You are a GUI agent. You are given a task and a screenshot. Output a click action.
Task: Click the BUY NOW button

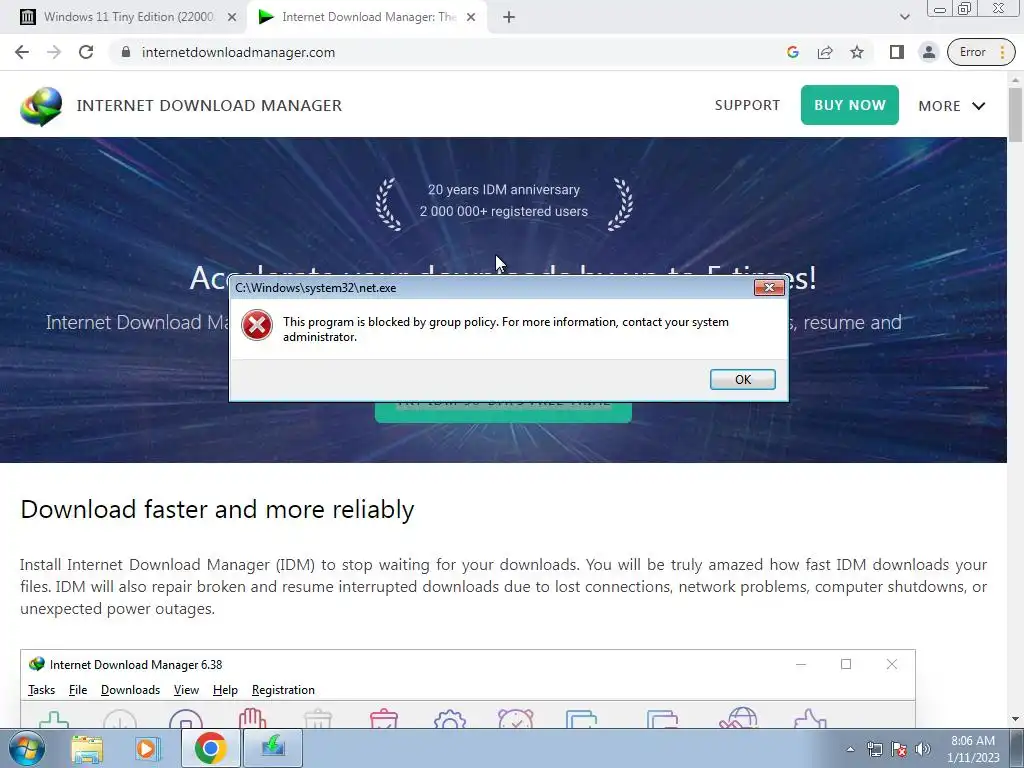850,105
